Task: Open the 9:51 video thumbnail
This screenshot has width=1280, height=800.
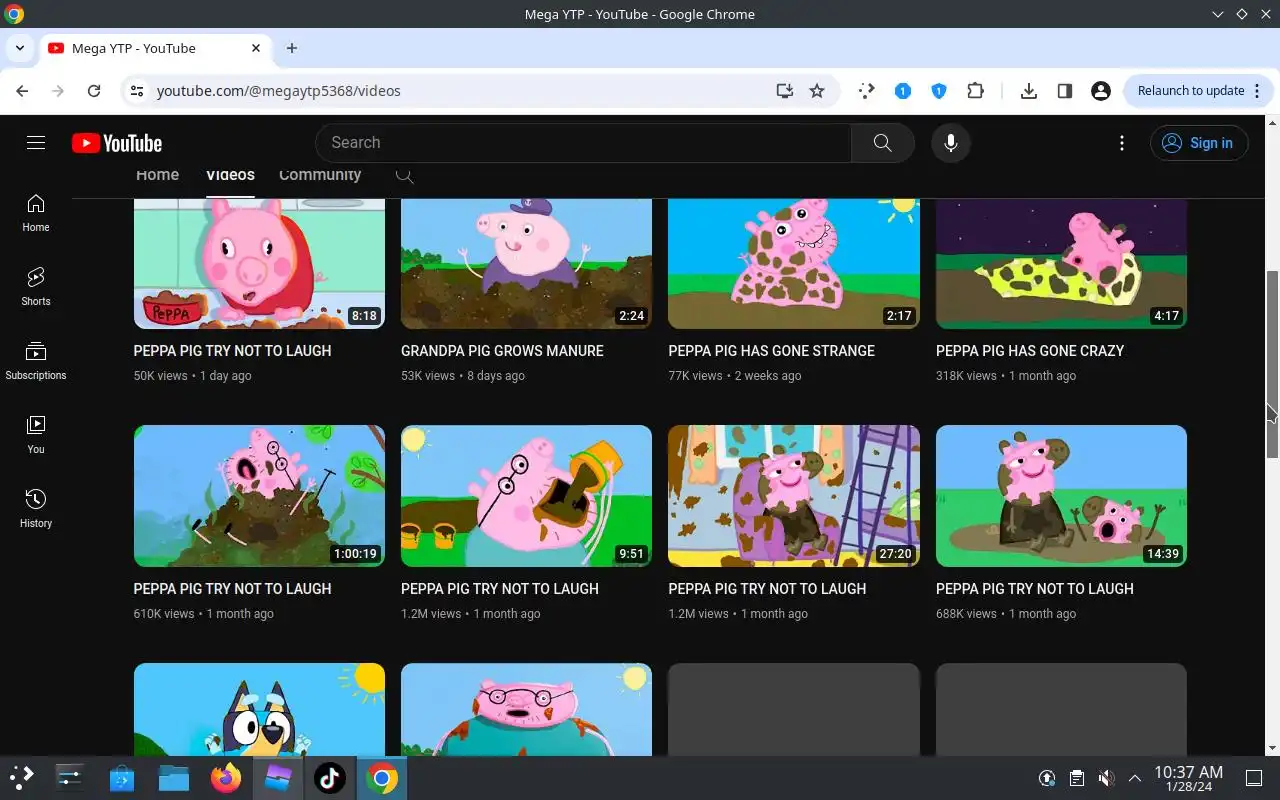Action: tap(526, 496)
